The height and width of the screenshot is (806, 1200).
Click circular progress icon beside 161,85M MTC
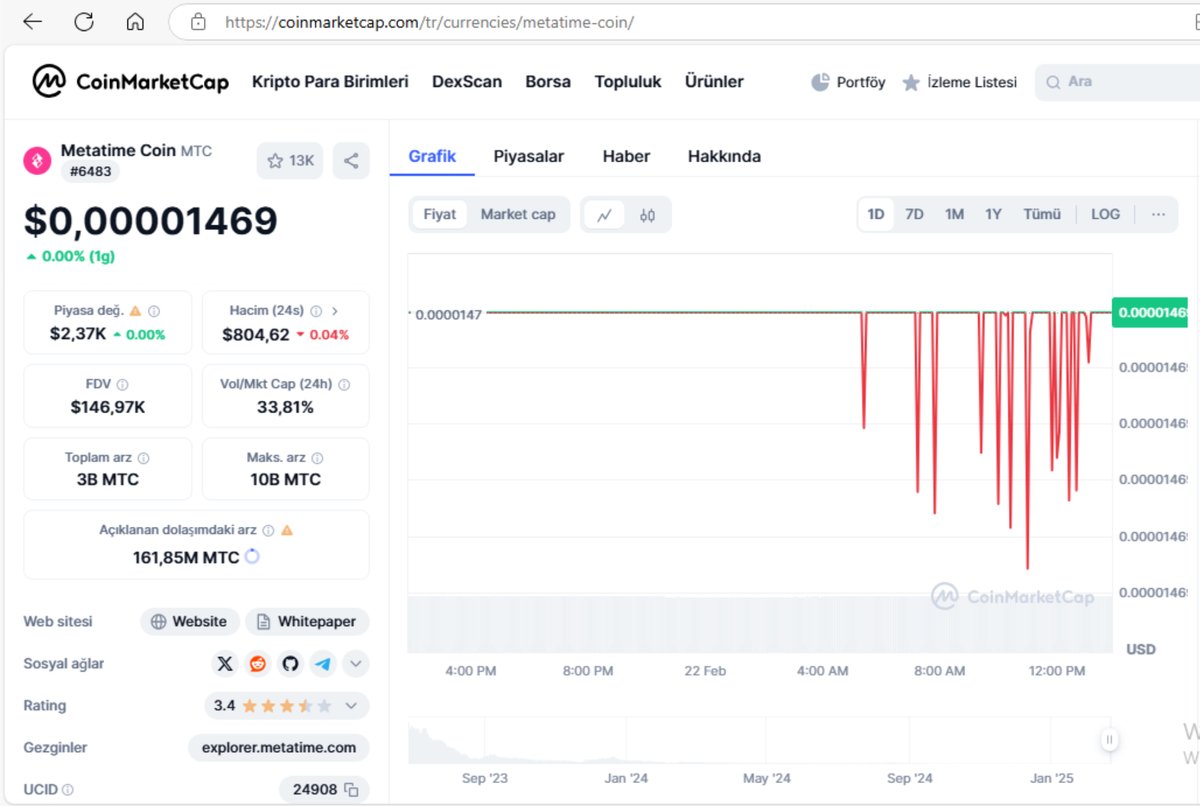click(x=252, y=556)
